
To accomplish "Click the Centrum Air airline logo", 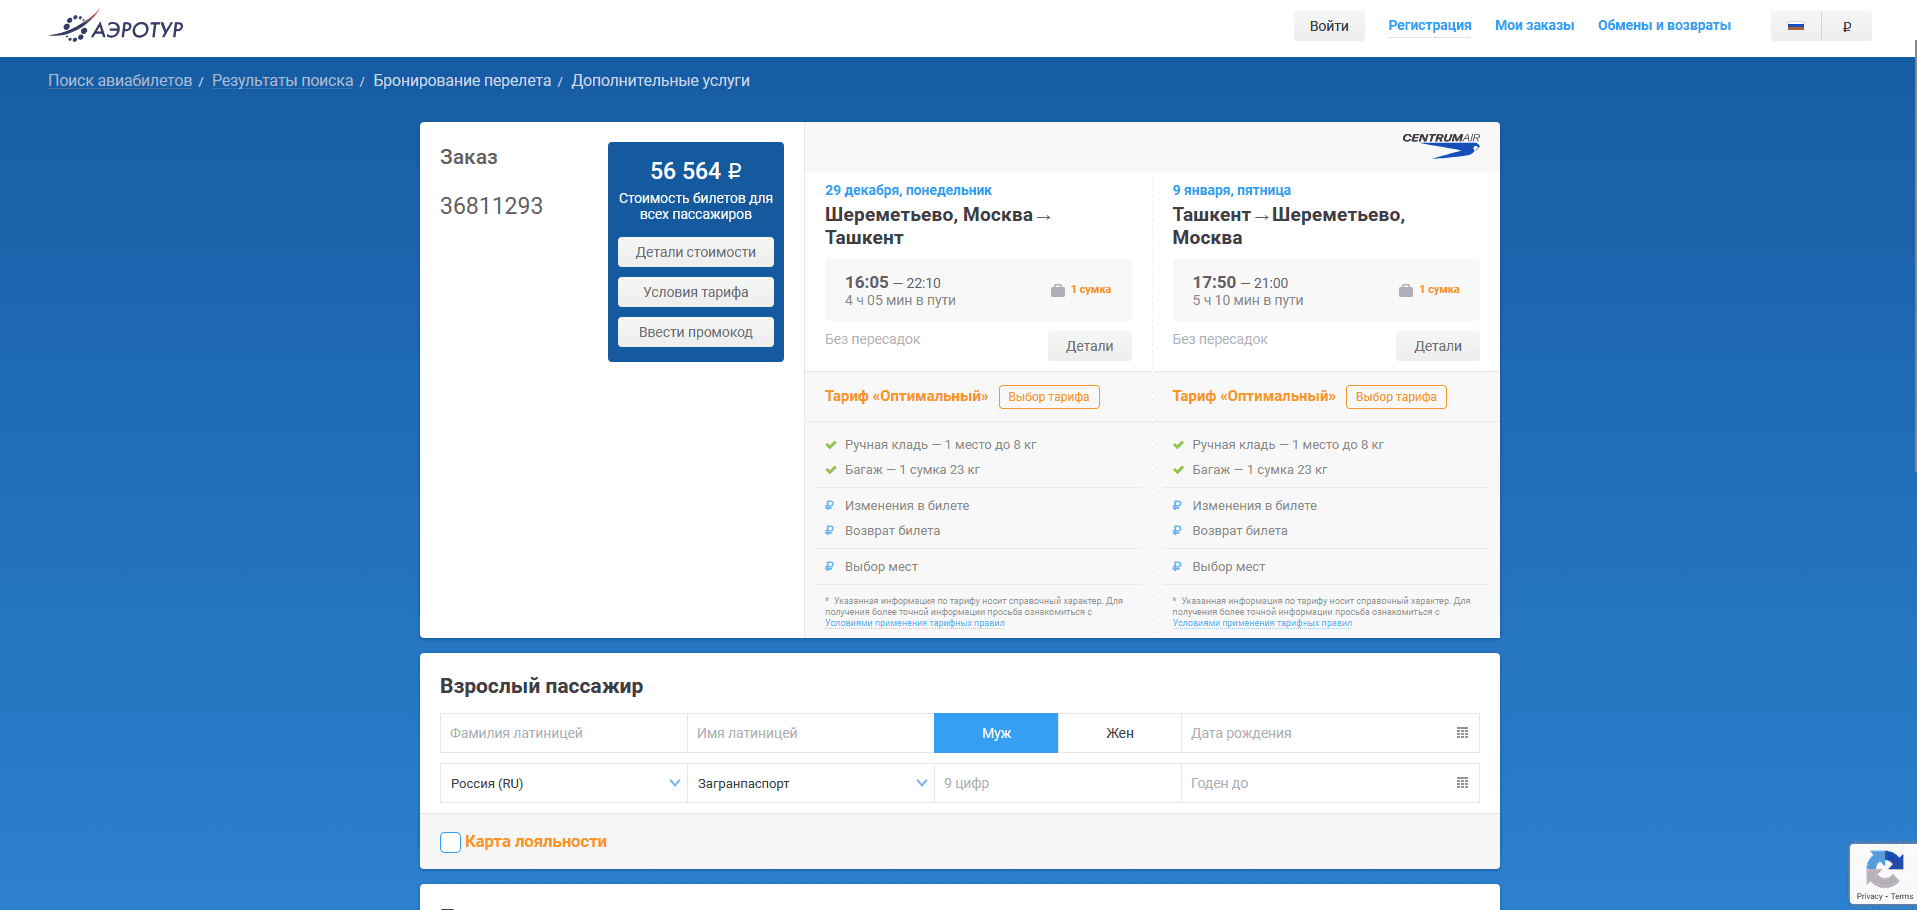I will [1440, 145].
